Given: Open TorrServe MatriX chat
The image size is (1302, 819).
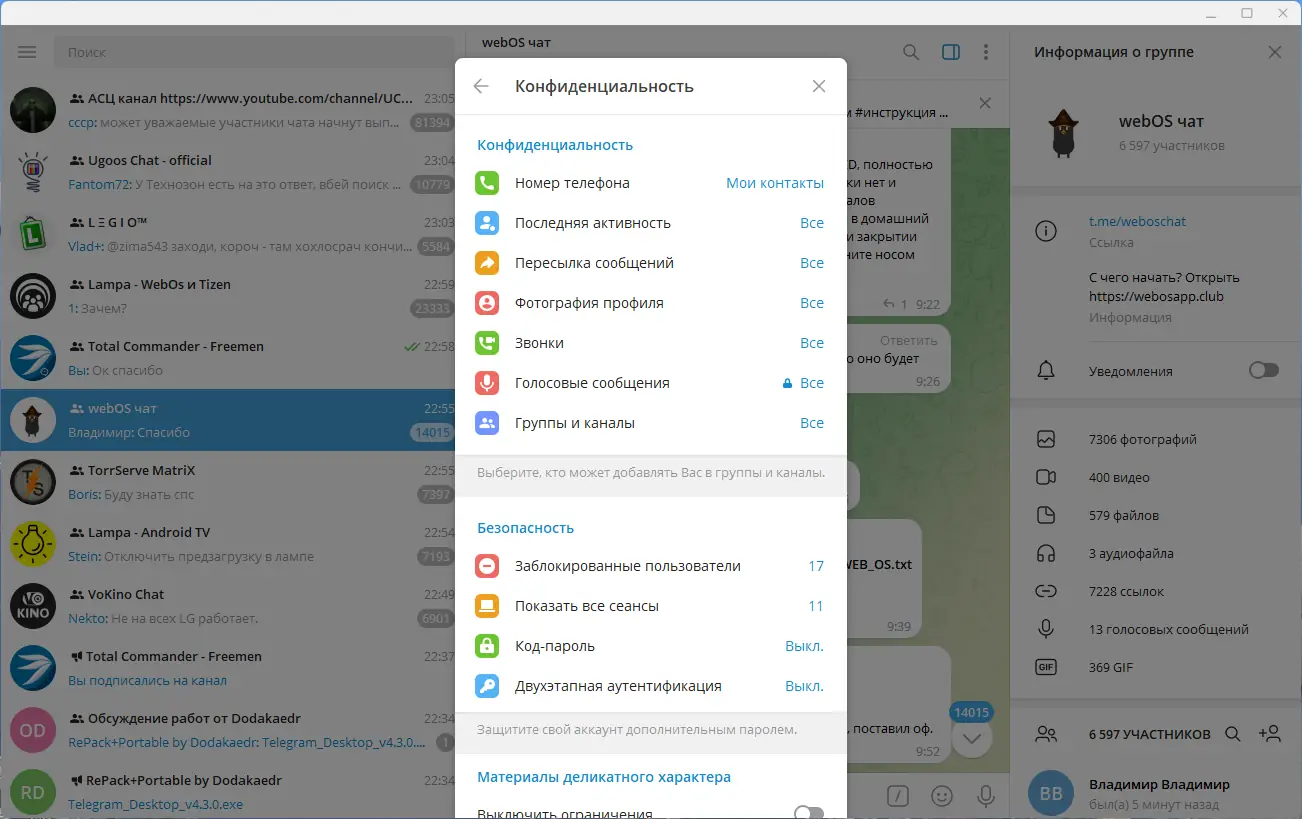Looking at the screenshot, I should [228, 482].
